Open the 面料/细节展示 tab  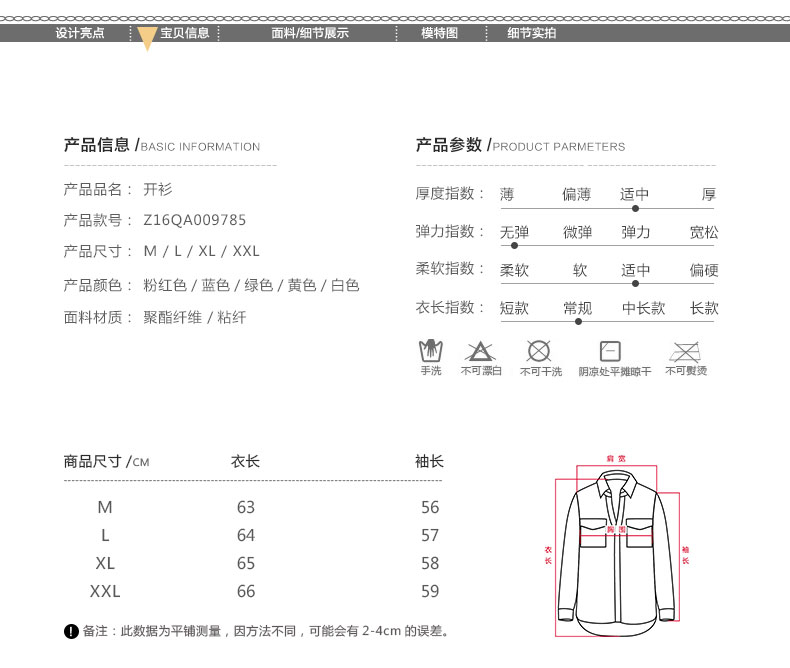point(310,33)
